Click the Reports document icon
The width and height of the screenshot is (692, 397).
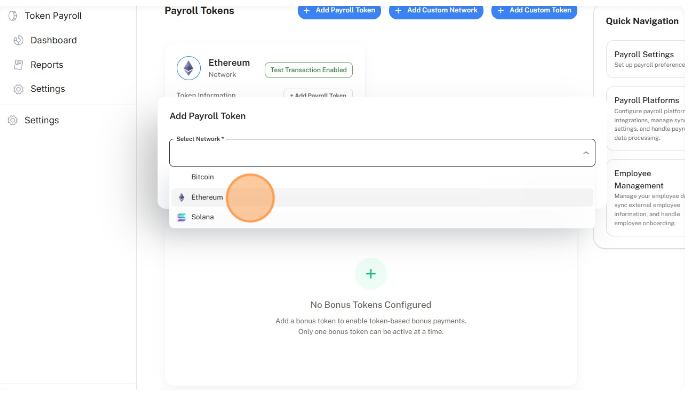[18, 65]
